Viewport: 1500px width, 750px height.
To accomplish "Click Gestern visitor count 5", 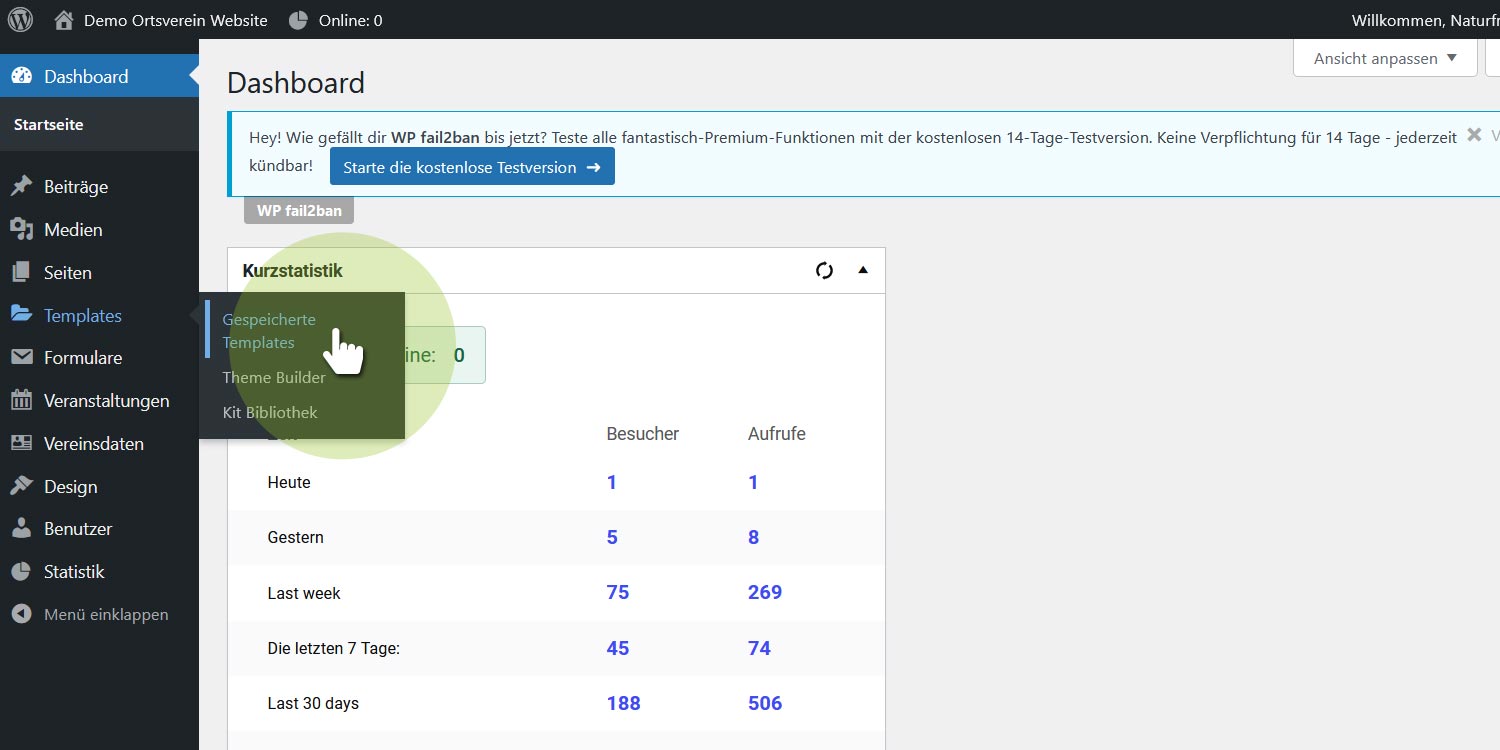I will 612,537.
